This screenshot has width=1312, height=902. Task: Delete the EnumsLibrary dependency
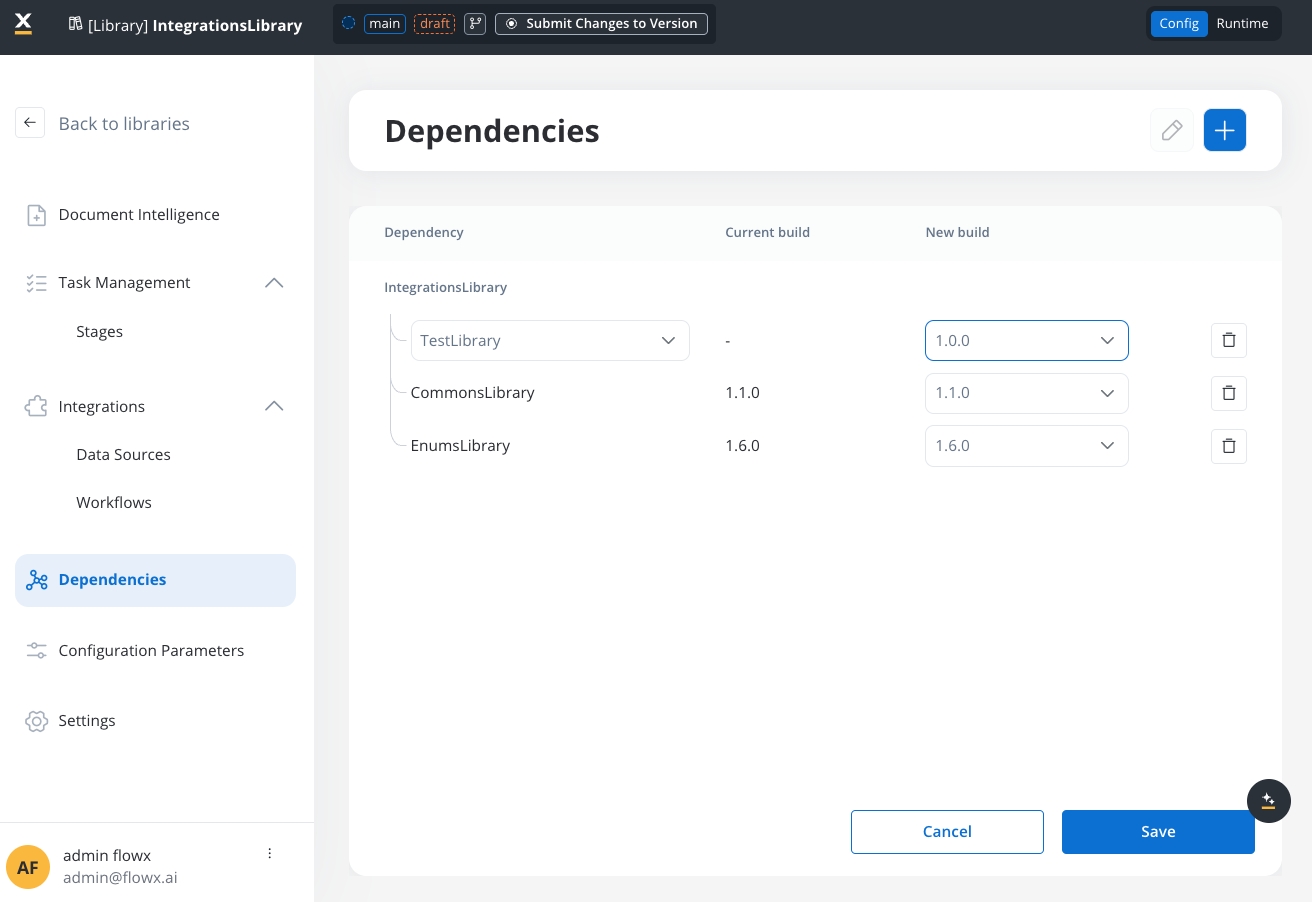1229,446
